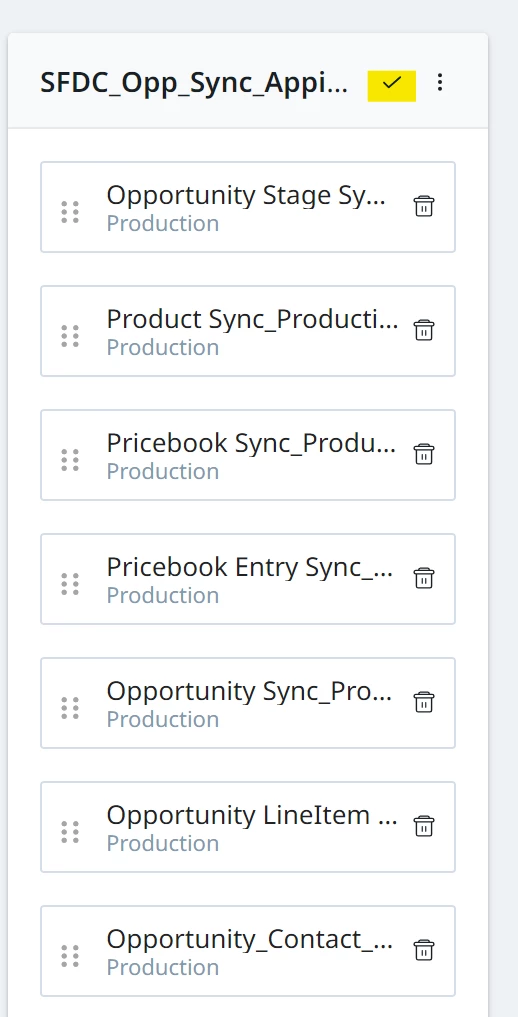Screen dimensions: 518x1017
Task: Remove the Pricebook Sync_Production entry
Action: [x=424, y=454]
